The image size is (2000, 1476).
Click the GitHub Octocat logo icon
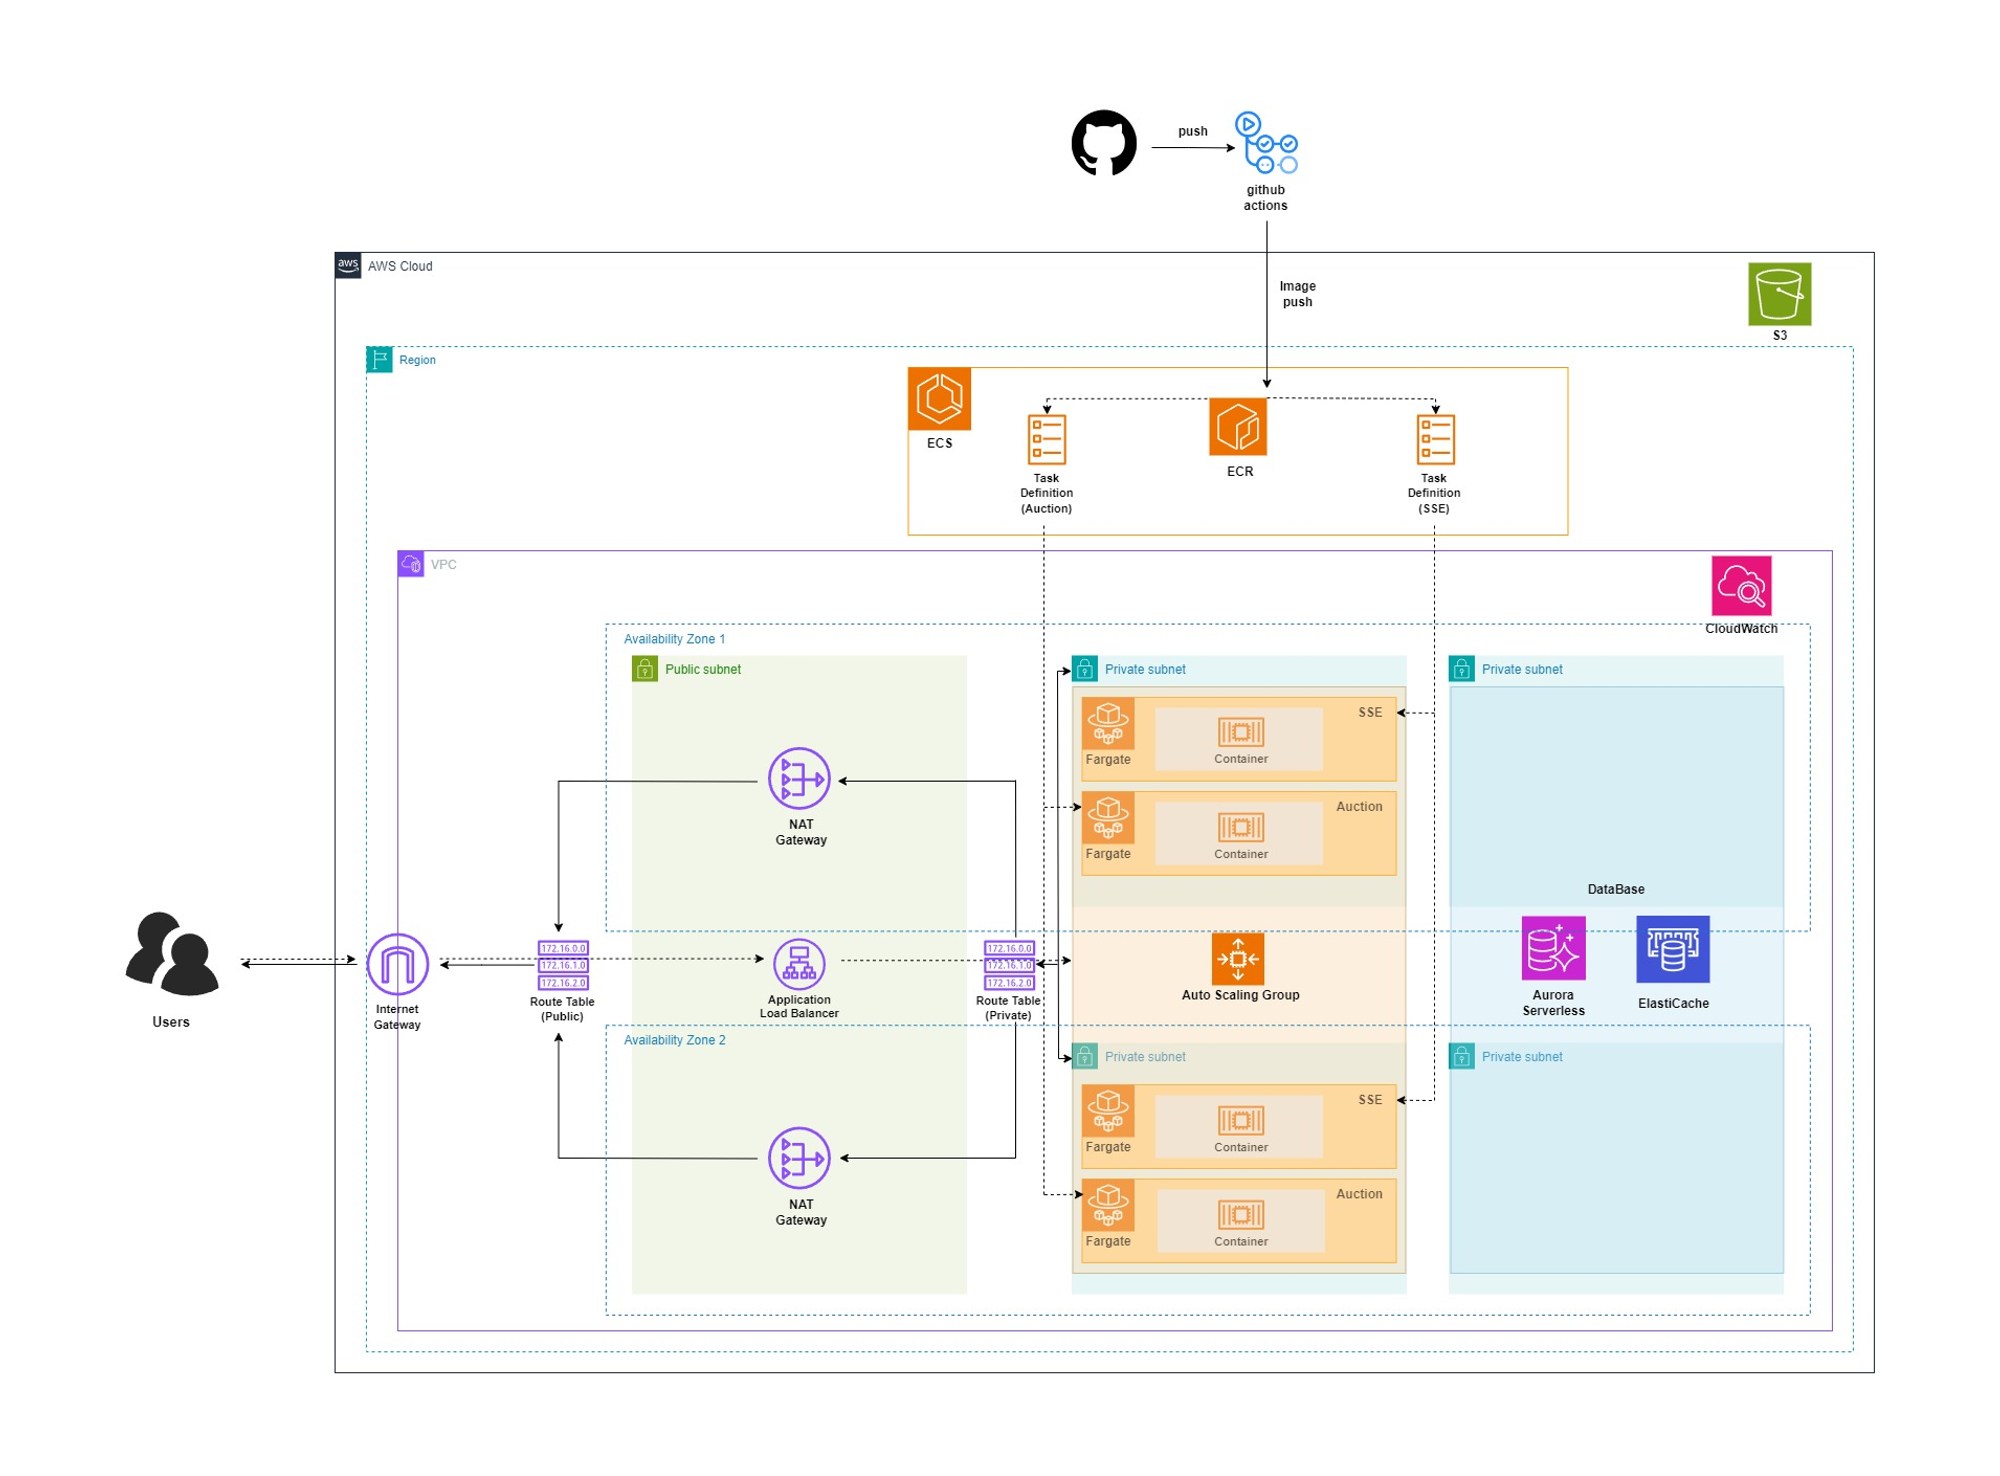coord(1104,143)
